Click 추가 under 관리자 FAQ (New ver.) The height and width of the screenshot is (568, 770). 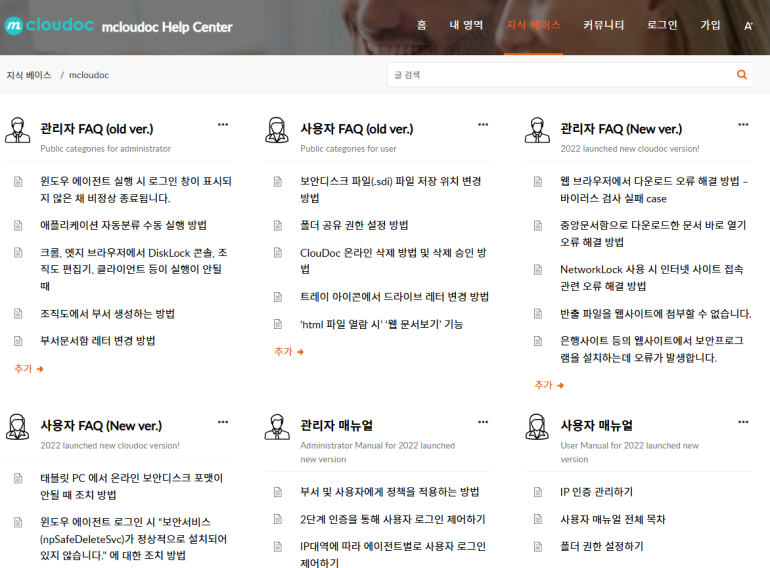pyautogui.click(x=549, y=385)
